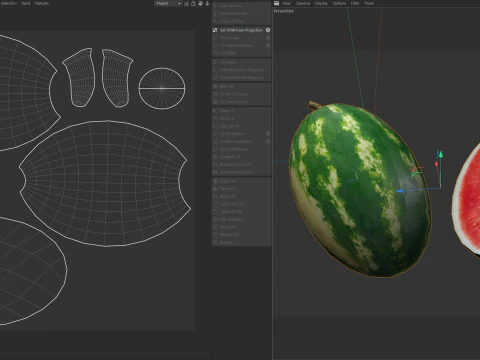The image size is (480, 360).
Task: Choose Flip Sequence command
Action: point(241,219)
